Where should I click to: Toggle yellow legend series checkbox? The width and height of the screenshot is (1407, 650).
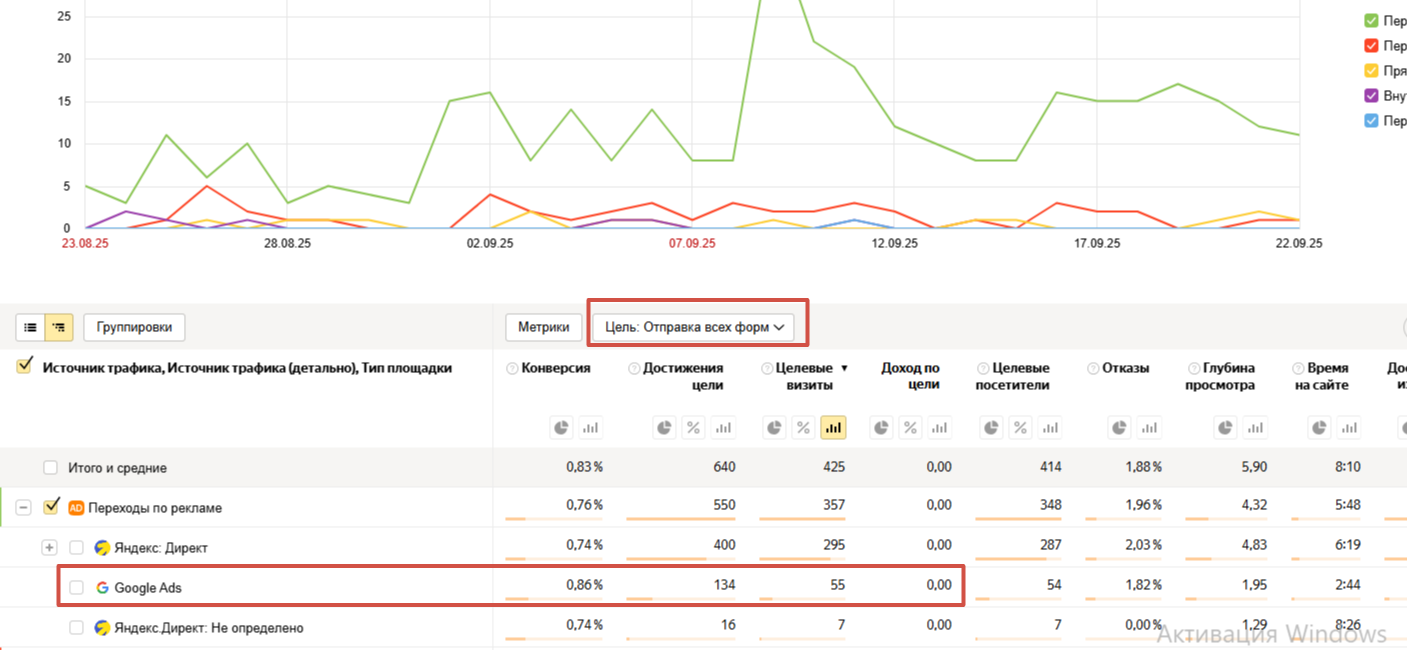coord(1372,70)
